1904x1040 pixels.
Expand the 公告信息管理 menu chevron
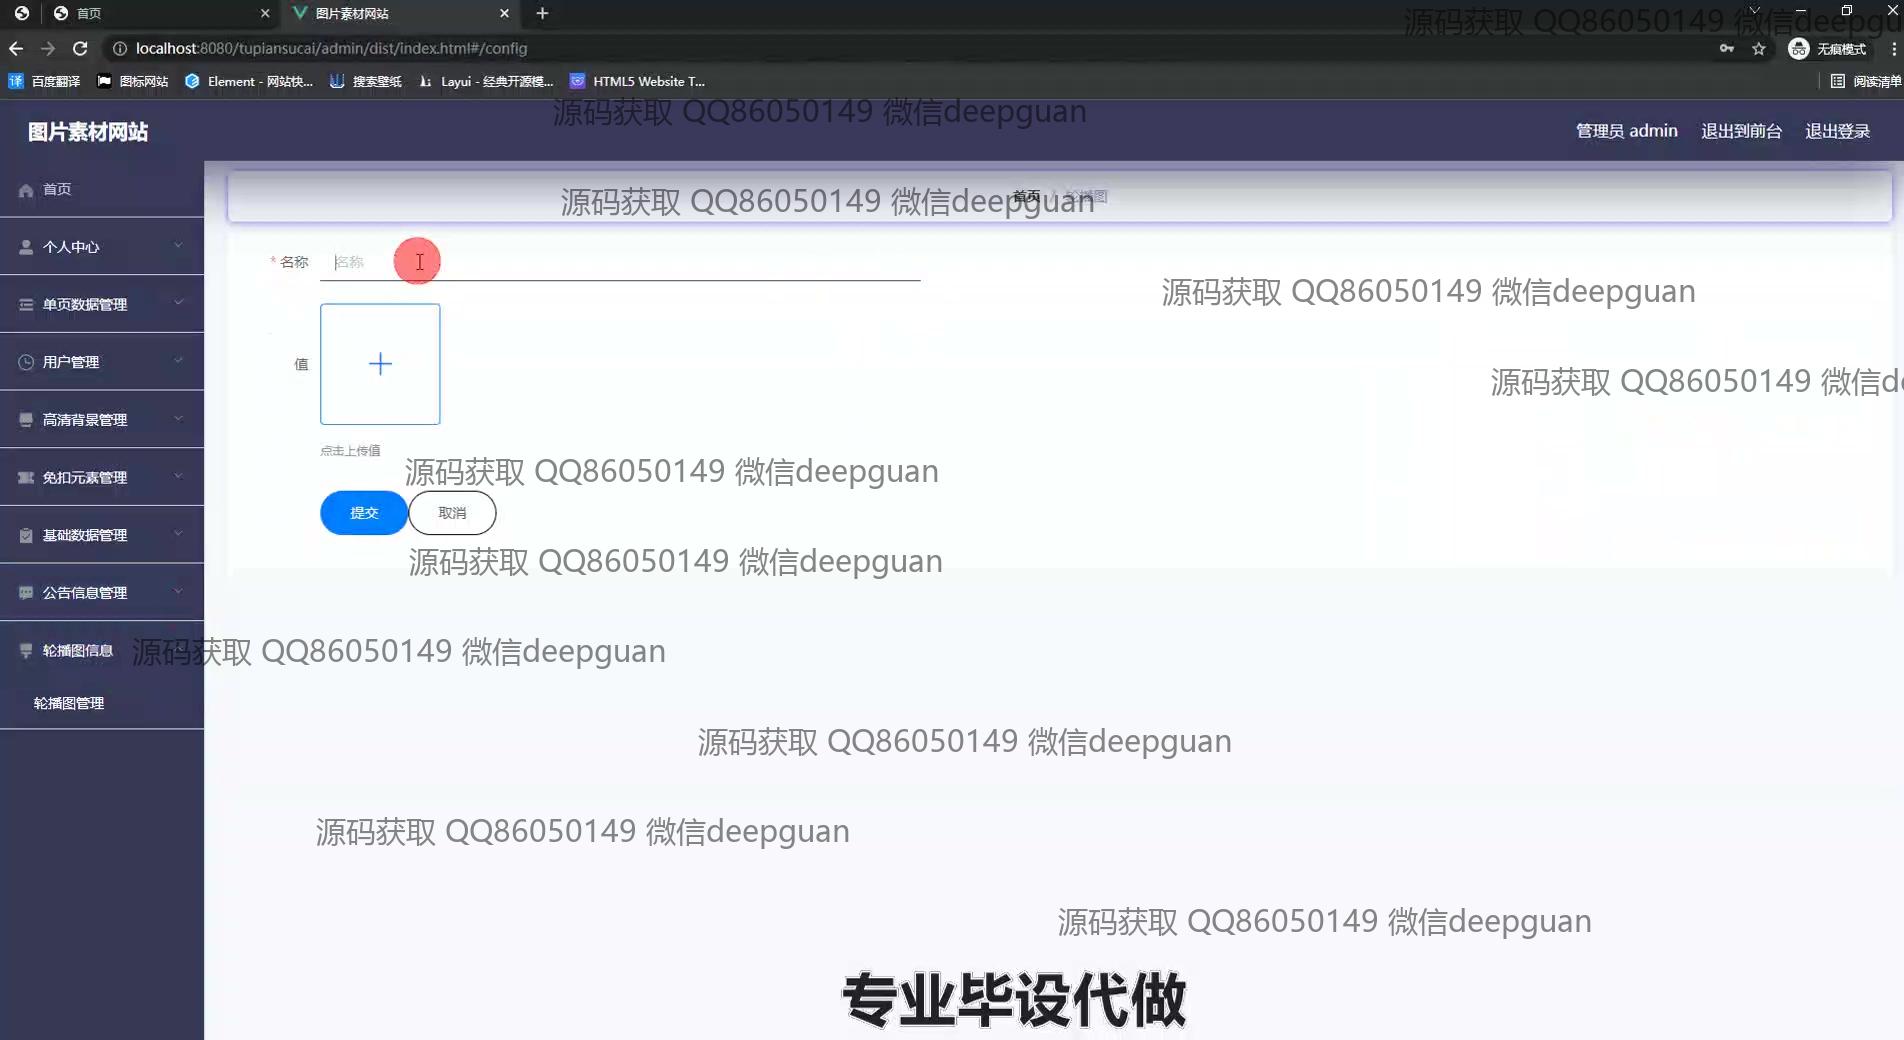point(178,591)
